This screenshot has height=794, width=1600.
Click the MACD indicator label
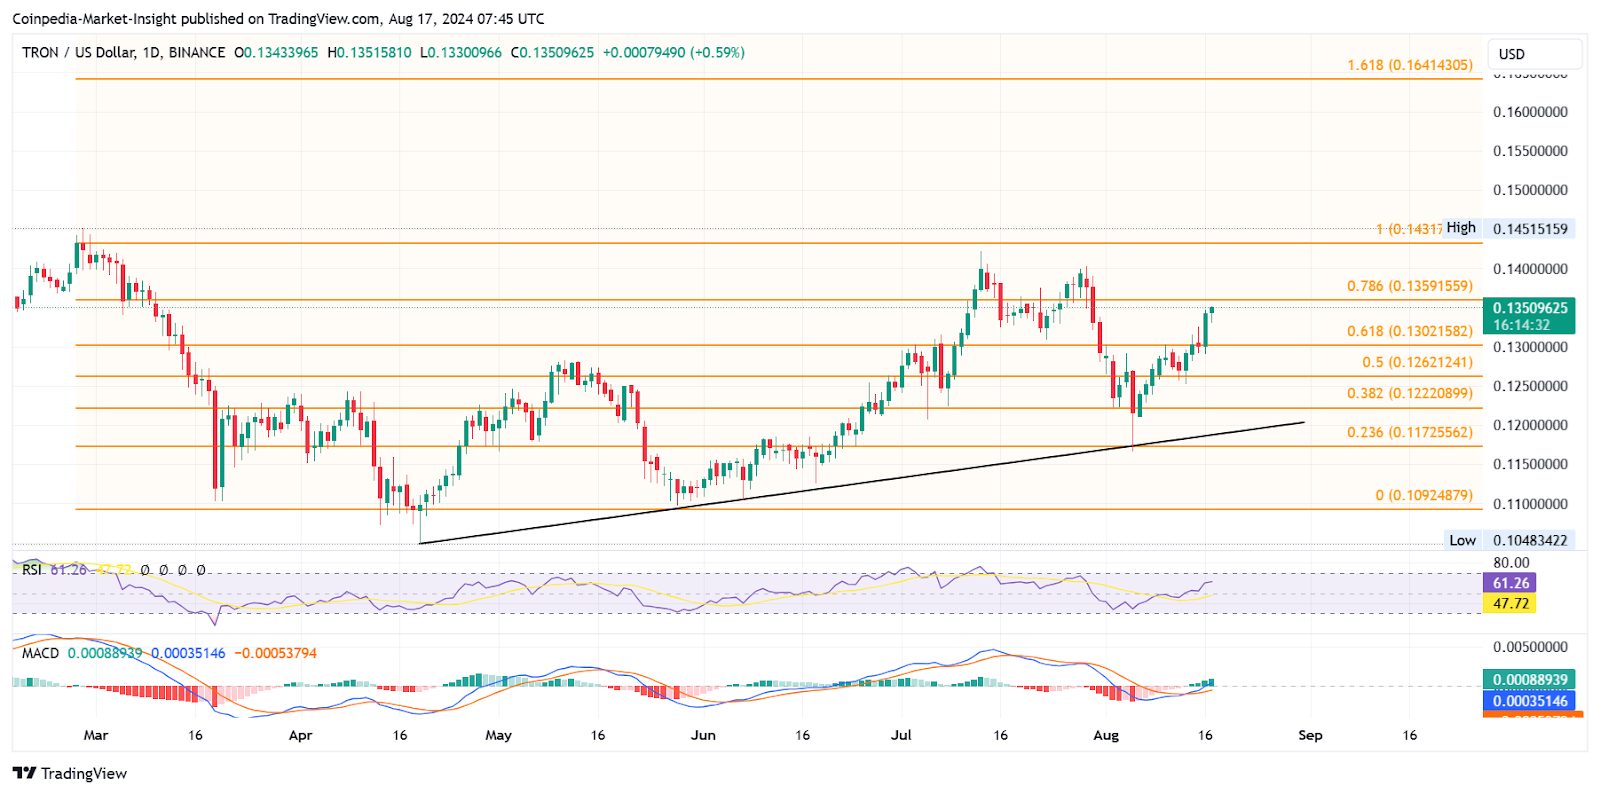[41, 653]
